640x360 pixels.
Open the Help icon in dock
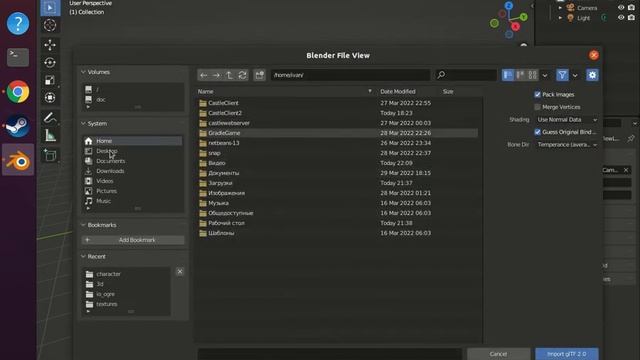pos(18,24)
